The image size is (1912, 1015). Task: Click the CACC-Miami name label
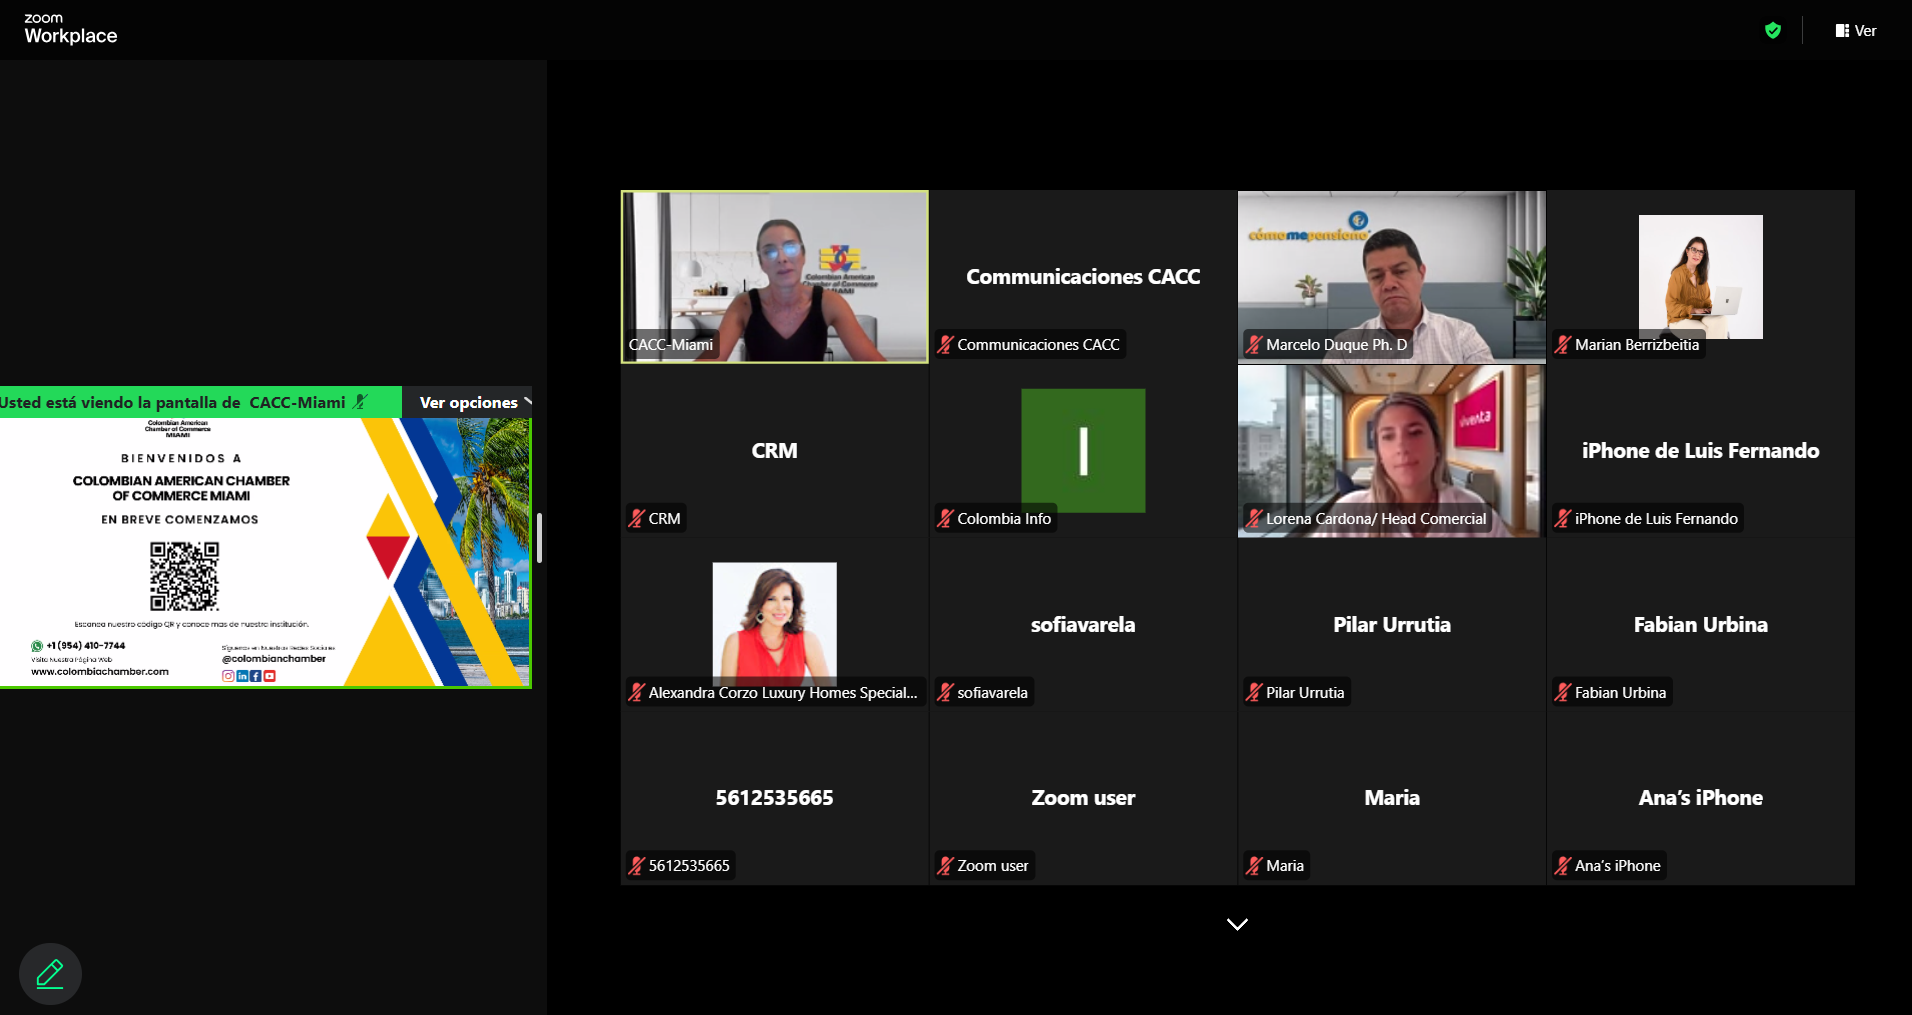[671, 345]
